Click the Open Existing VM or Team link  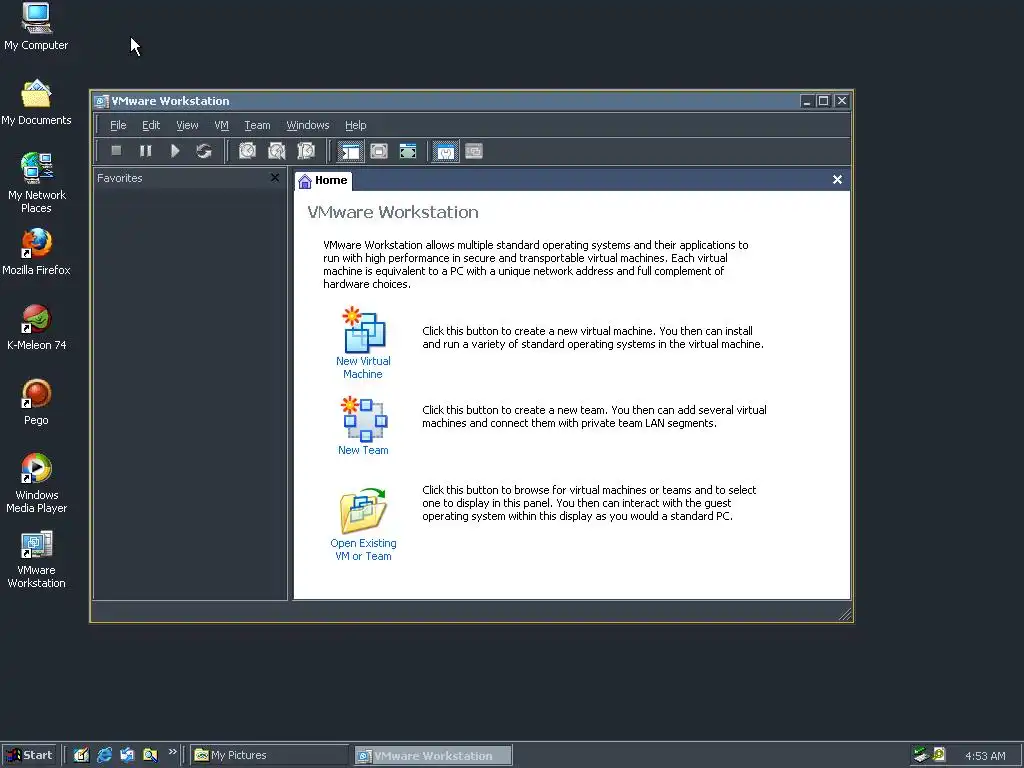[x=363, y=550]
